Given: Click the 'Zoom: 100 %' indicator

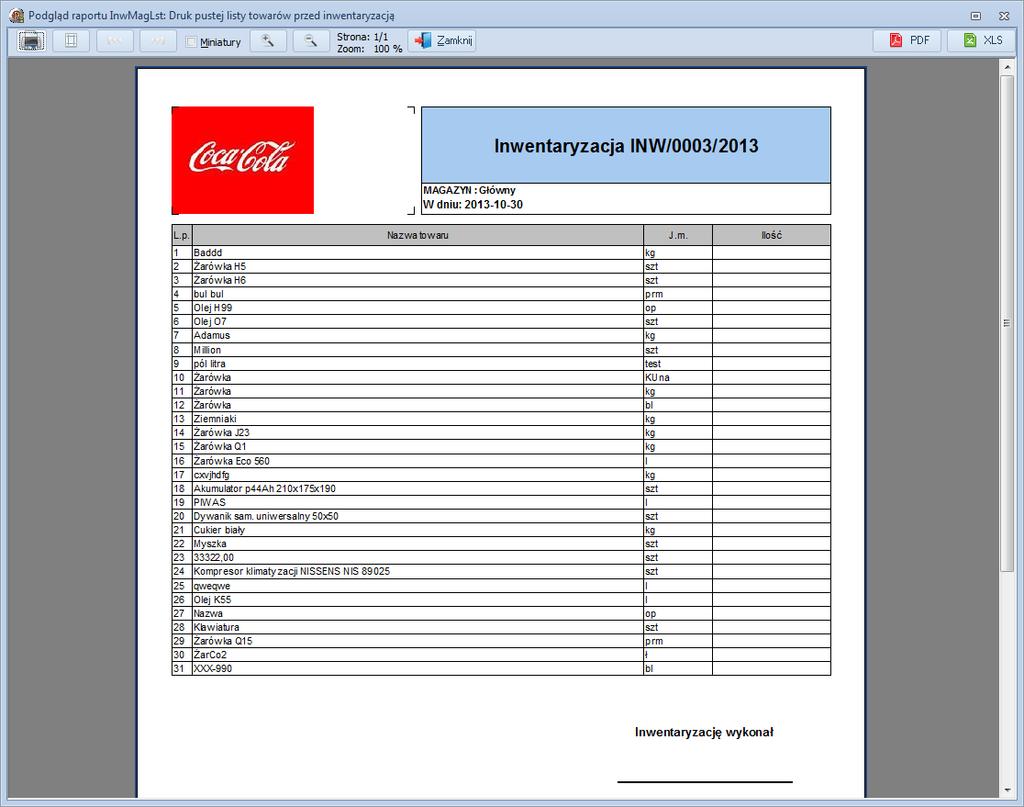Looking at the screenshot, I should click(x=370, y=48).
